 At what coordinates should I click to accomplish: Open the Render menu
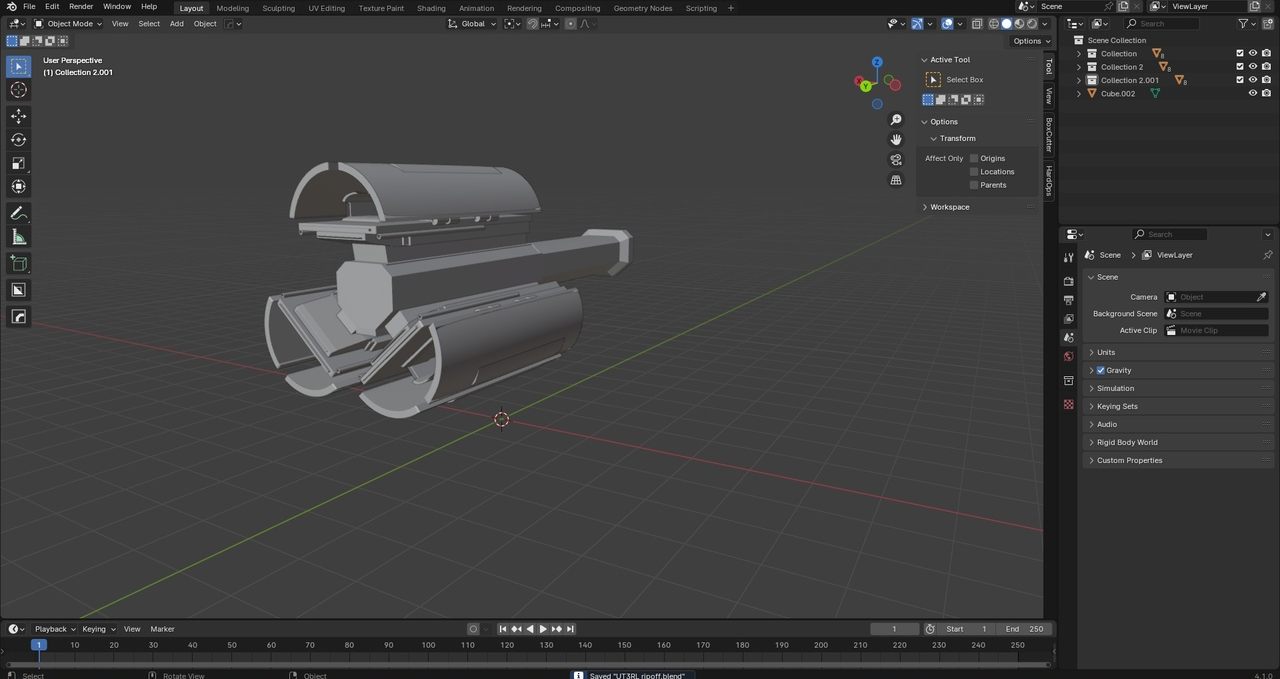click(81, 7)
